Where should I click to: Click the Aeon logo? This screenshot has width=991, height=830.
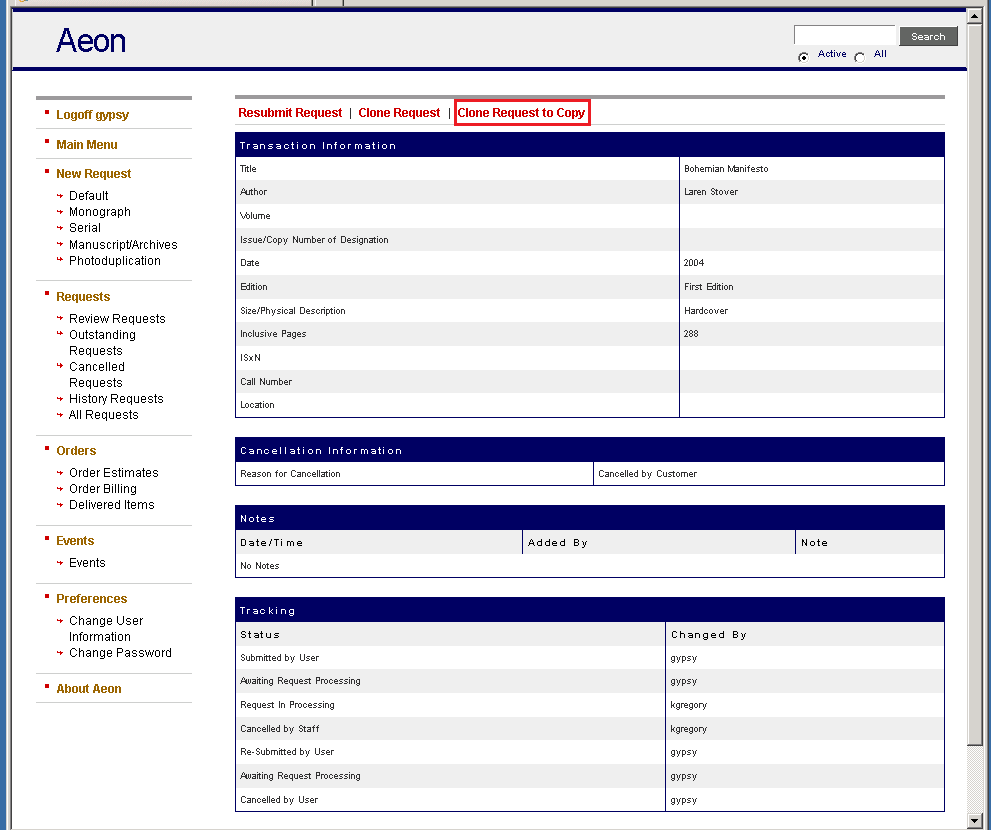(x=91, y=41)
